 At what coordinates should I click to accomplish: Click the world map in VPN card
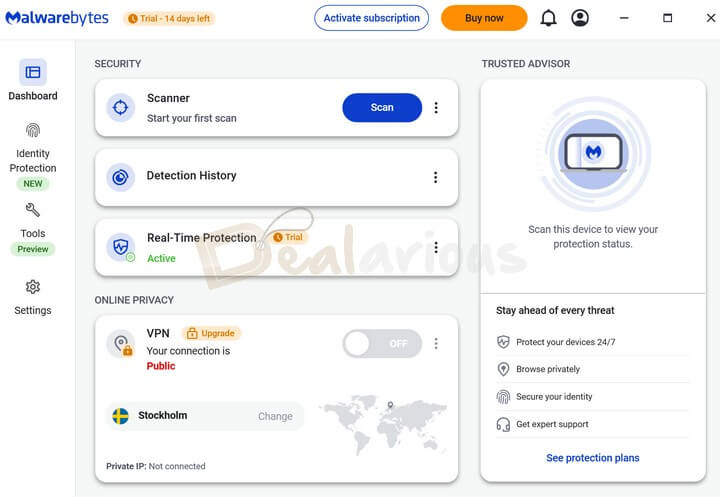384,424
